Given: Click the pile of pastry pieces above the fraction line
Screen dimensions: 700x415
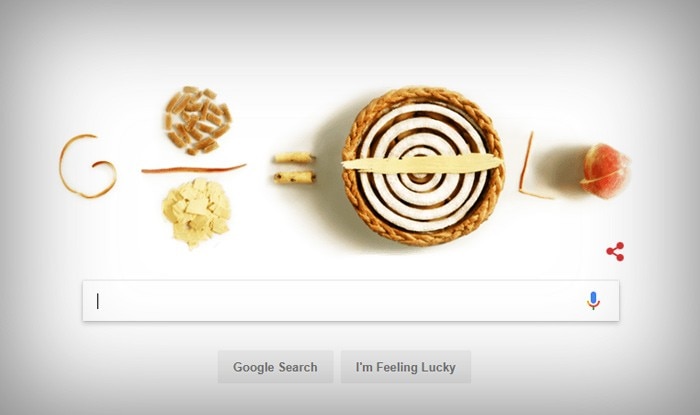Looking at the screenshot, I should coord(197,120).
